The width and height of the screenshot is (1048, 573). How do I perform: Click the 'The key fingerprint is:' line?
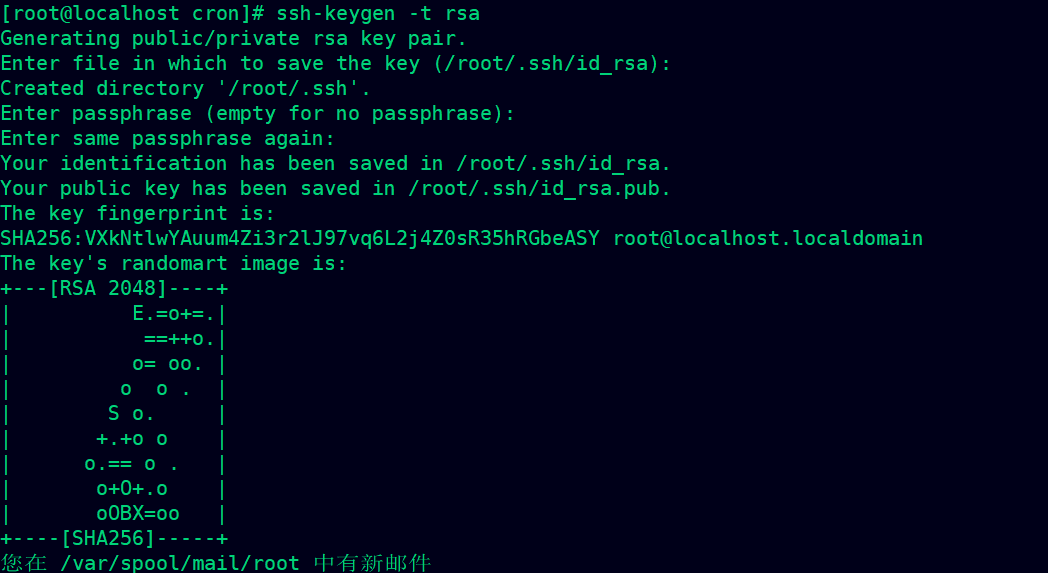(138, 213)
